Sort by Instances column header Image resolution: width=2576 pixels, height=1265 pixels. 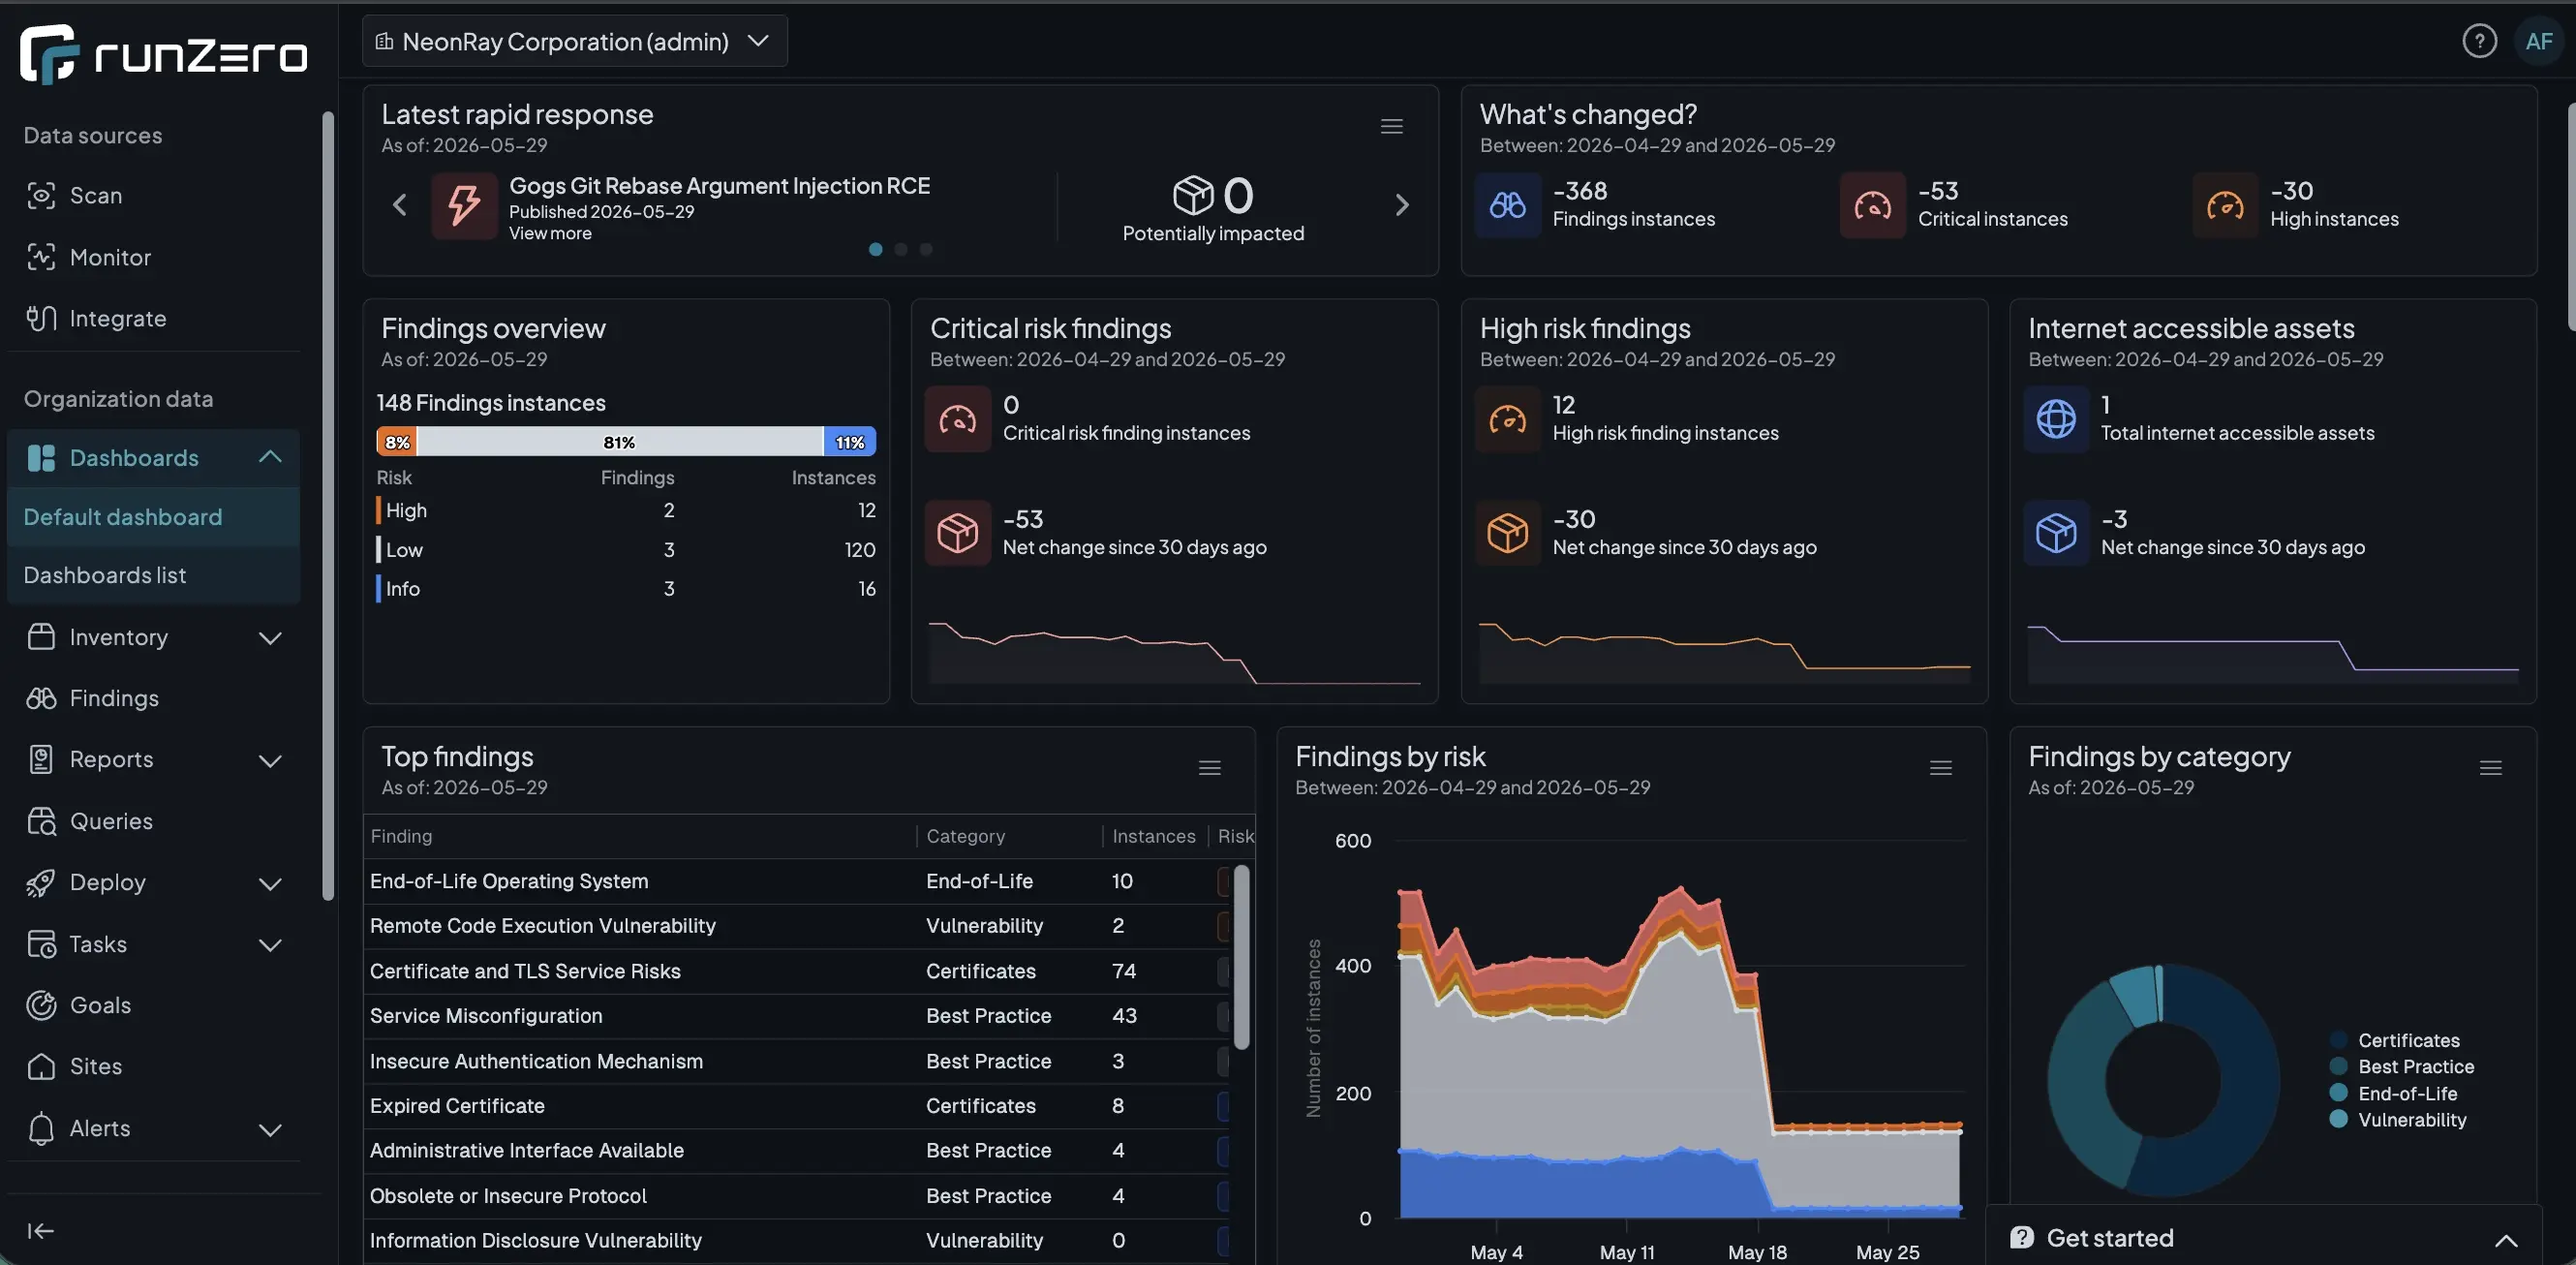tap(1153, 836)
